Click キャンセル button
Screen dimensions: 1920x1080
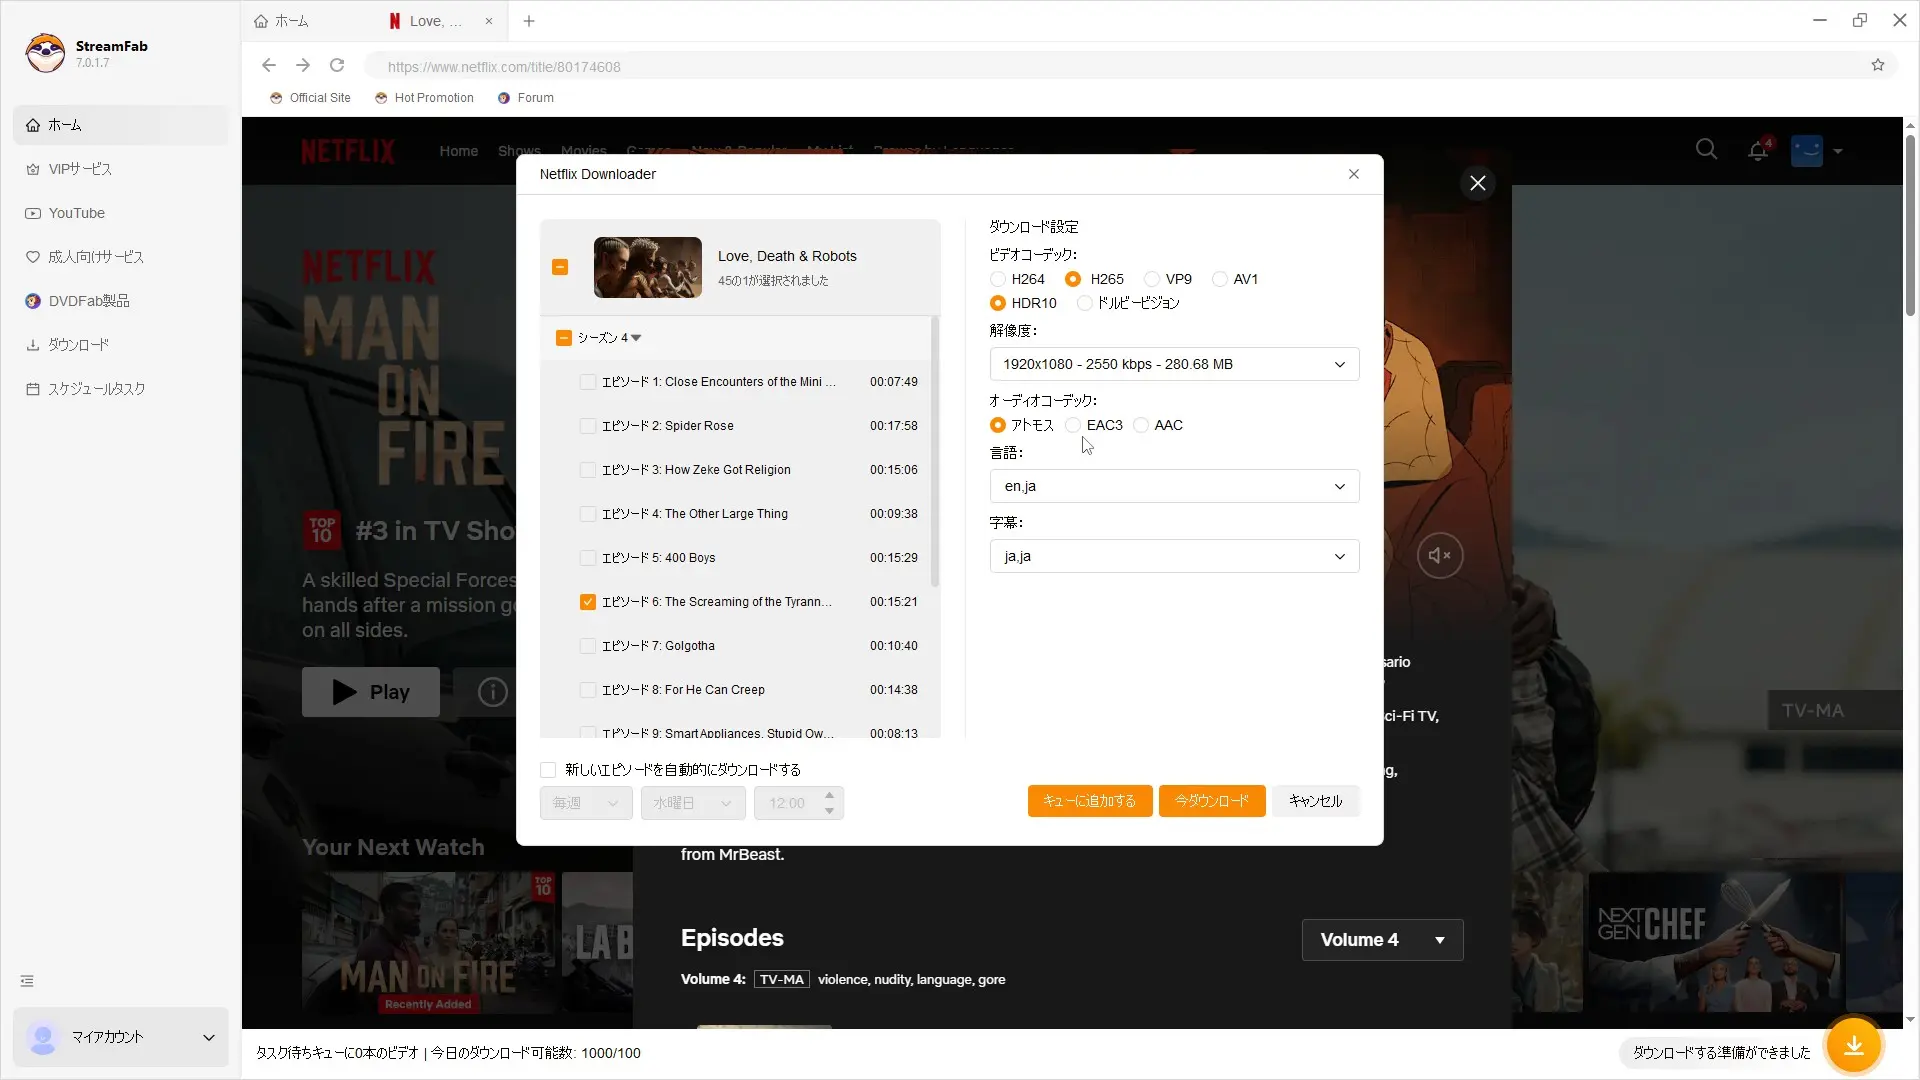[1315, 801]
